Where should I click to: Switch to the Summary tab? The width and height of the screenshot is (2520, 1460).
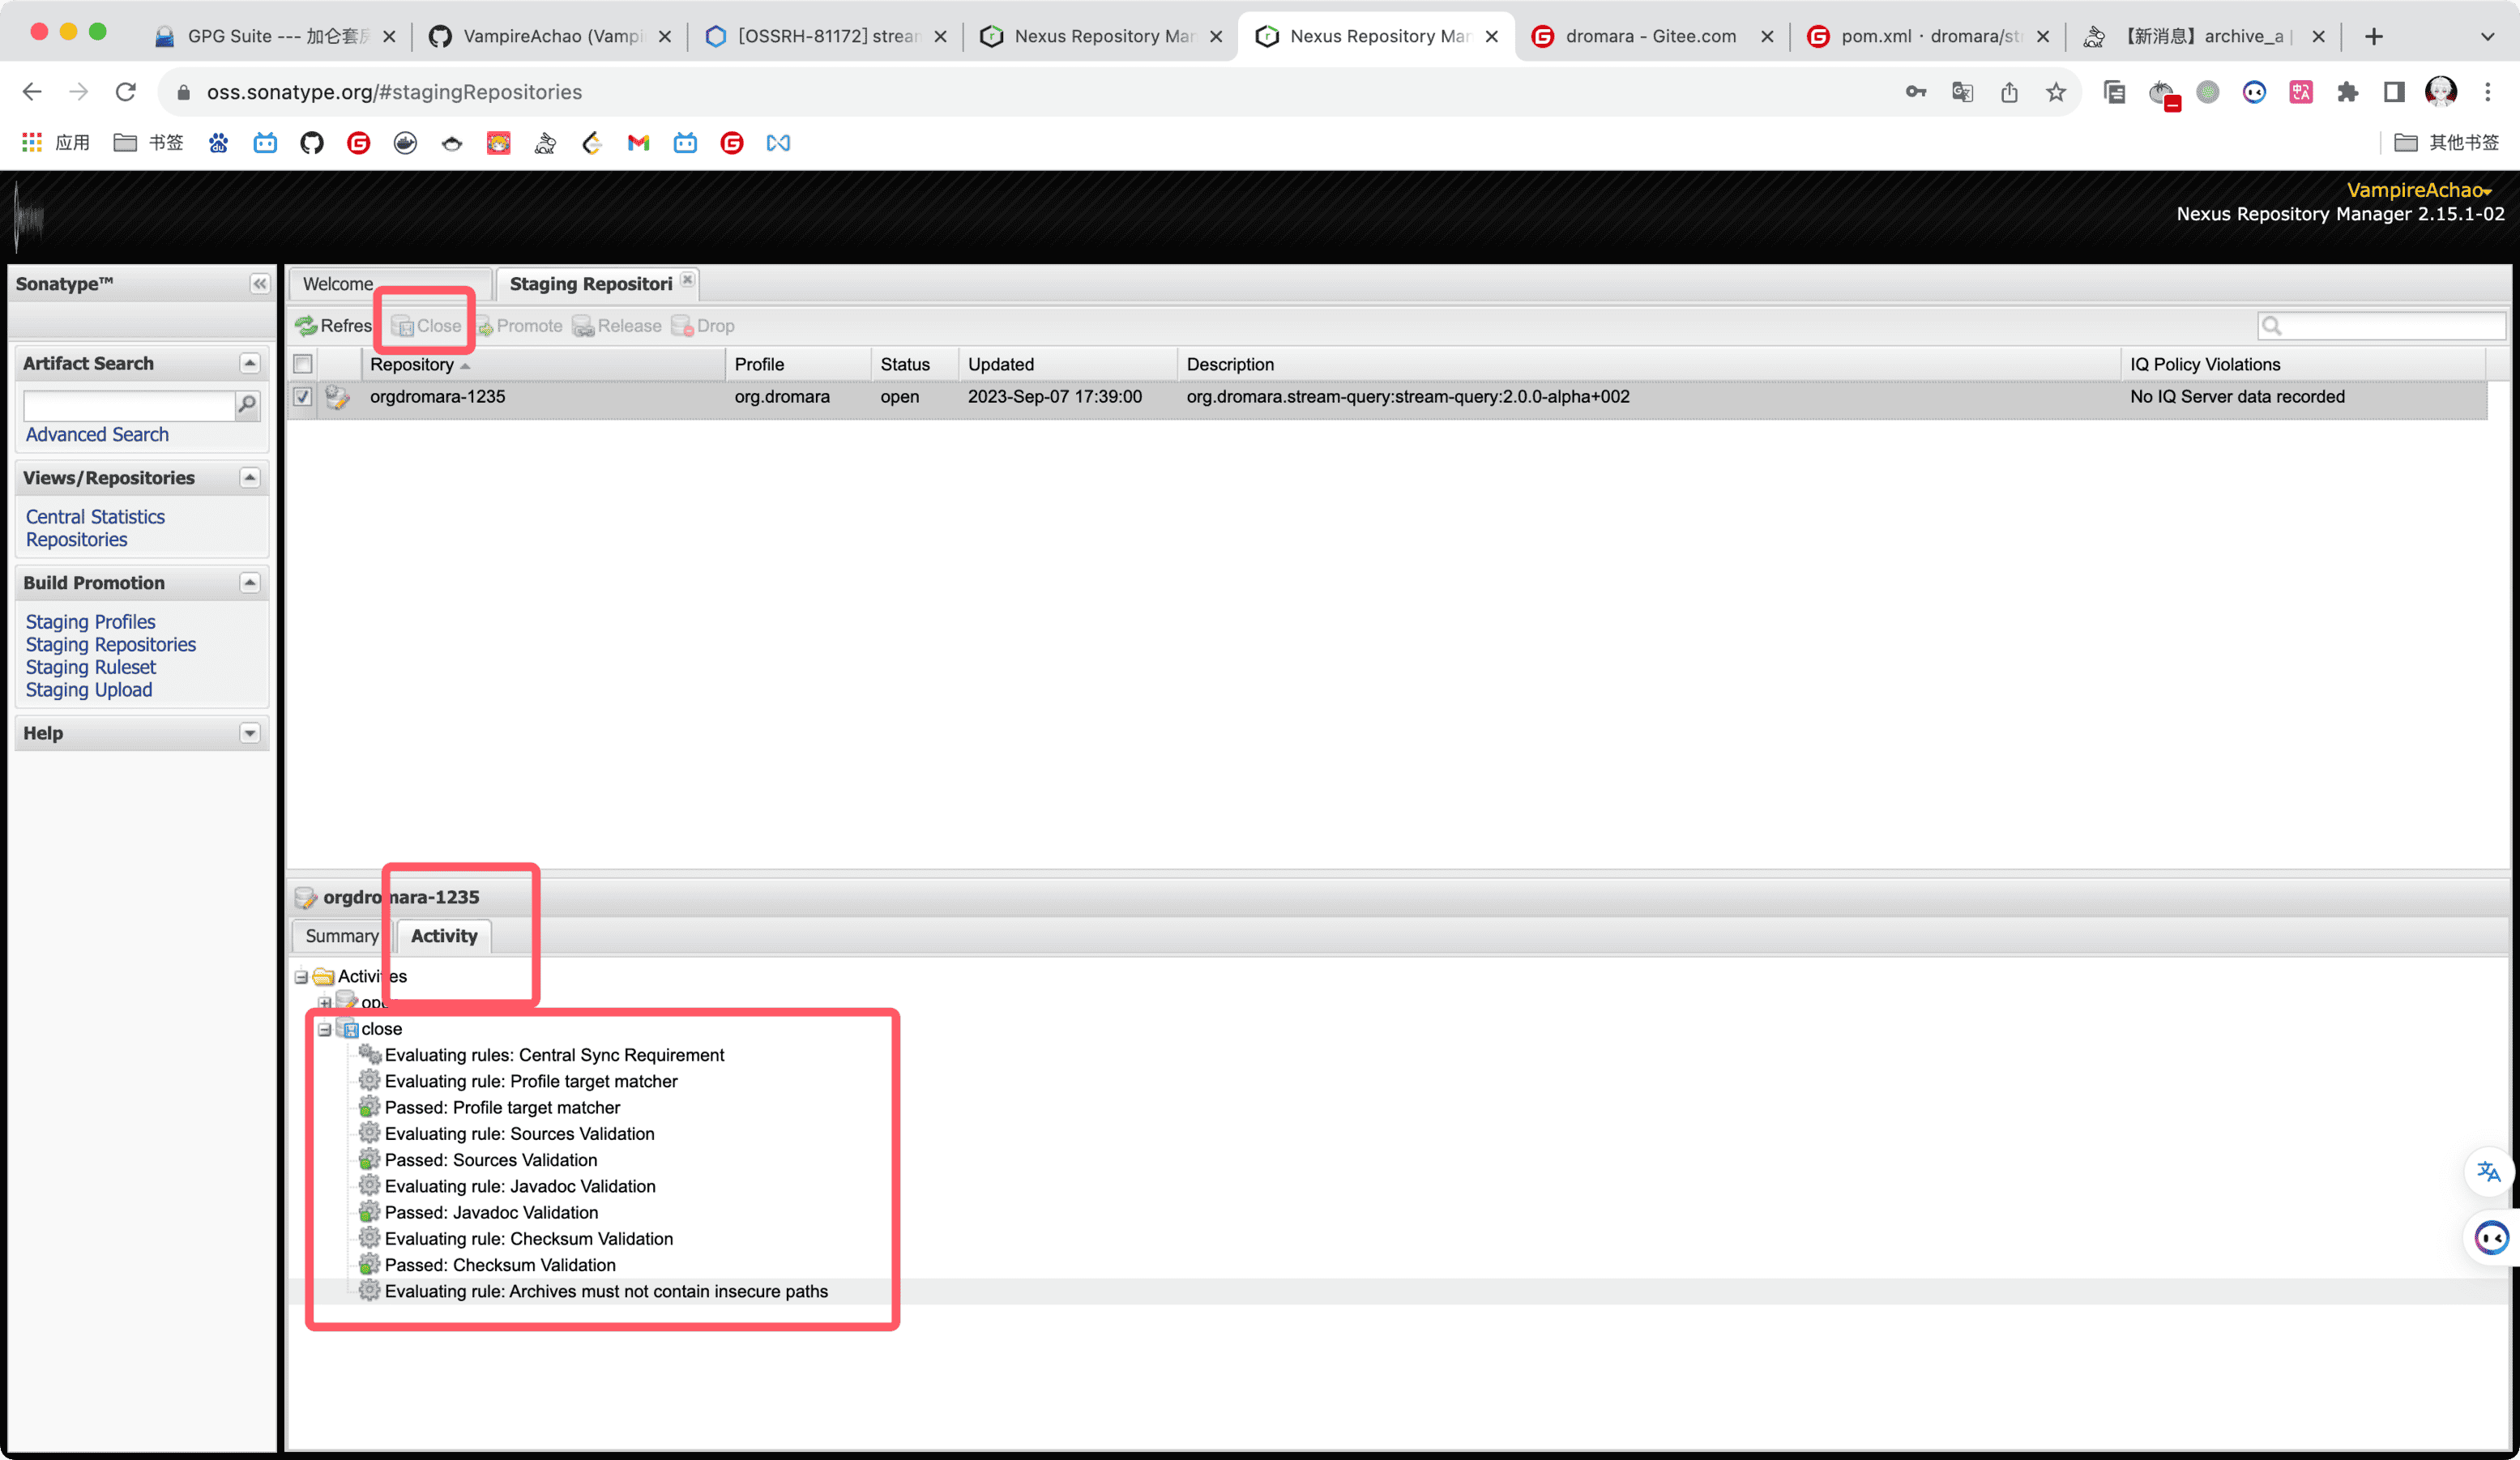click(341, 936)
